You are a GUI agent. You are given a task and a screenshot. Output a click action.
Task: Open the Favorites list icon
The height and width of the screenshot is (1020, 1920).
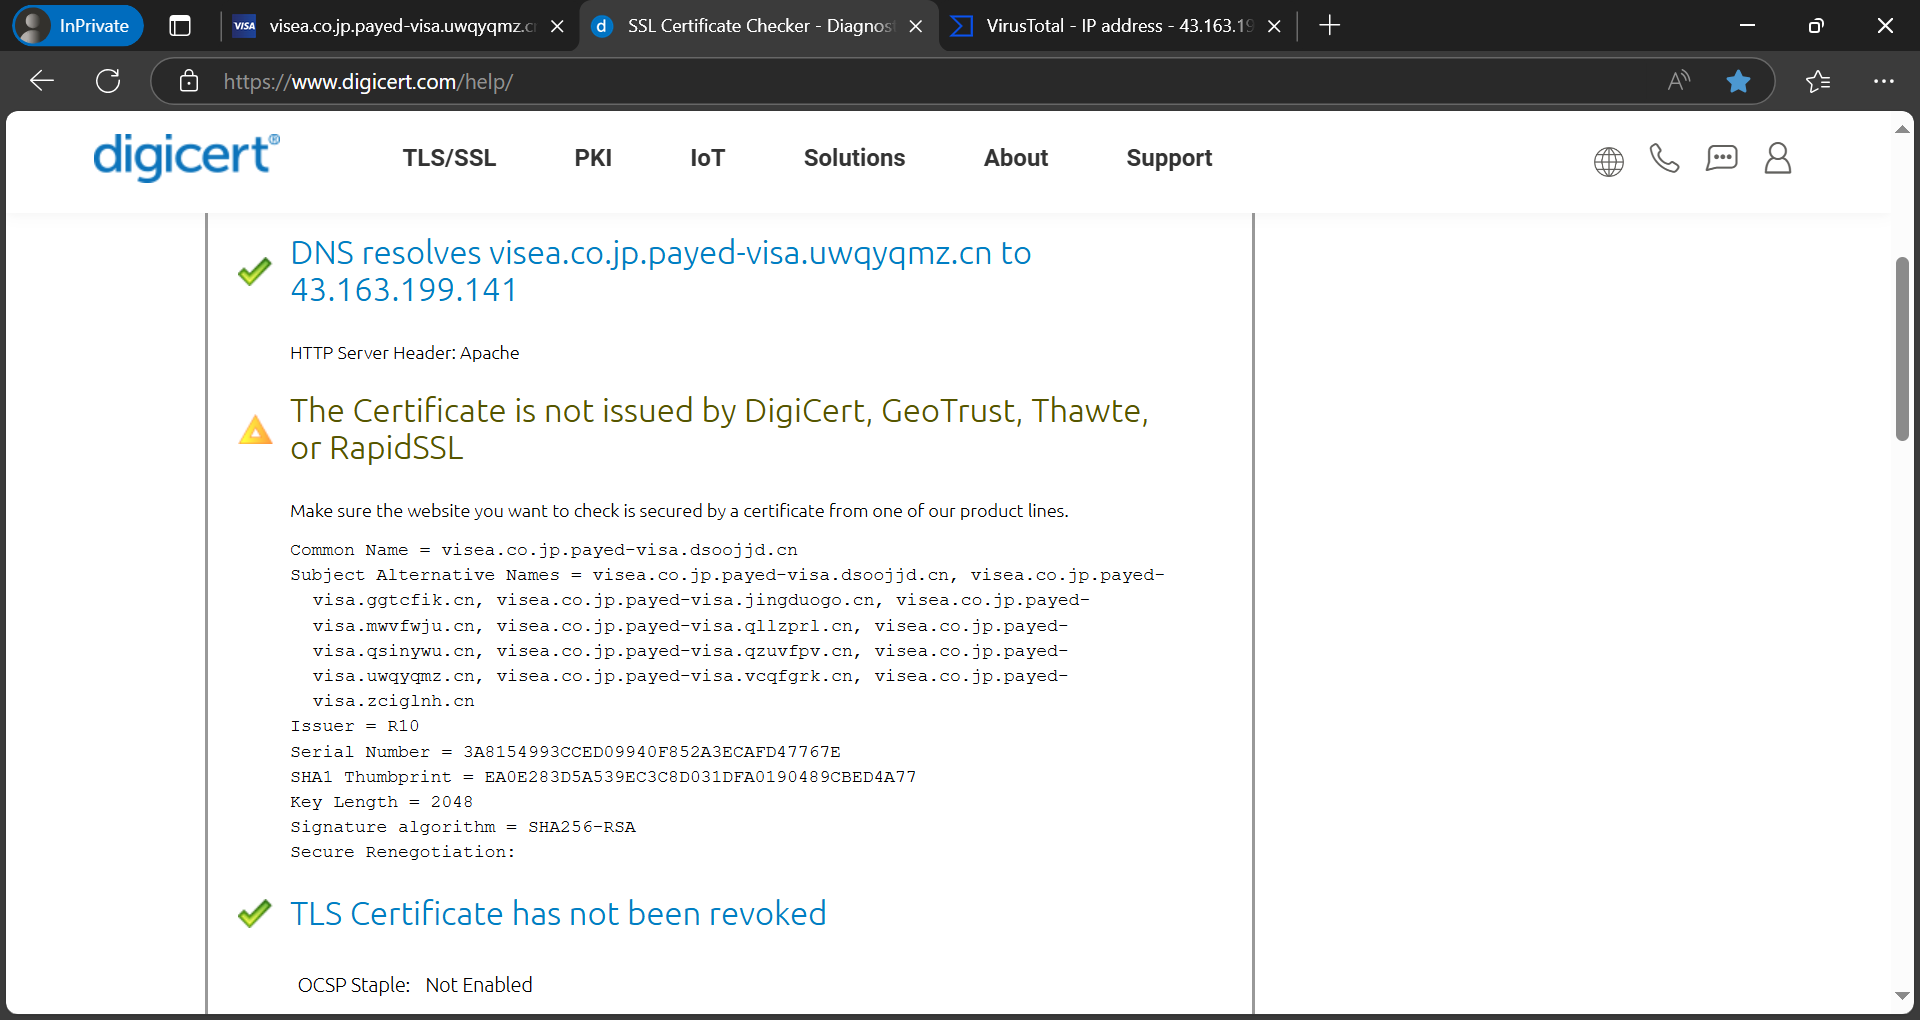[x=1818, y=81]
